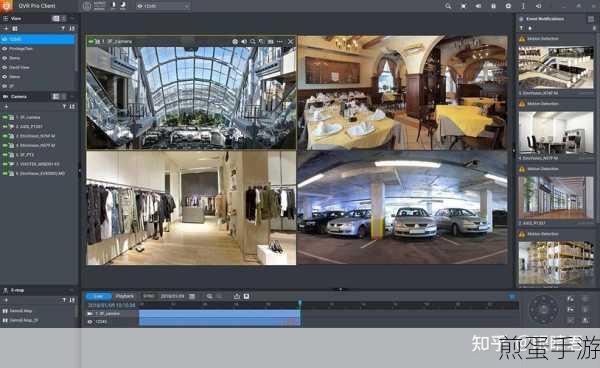Click the add view plus icon under View
The image size is (600, 368).
click(x=6, y=29)
